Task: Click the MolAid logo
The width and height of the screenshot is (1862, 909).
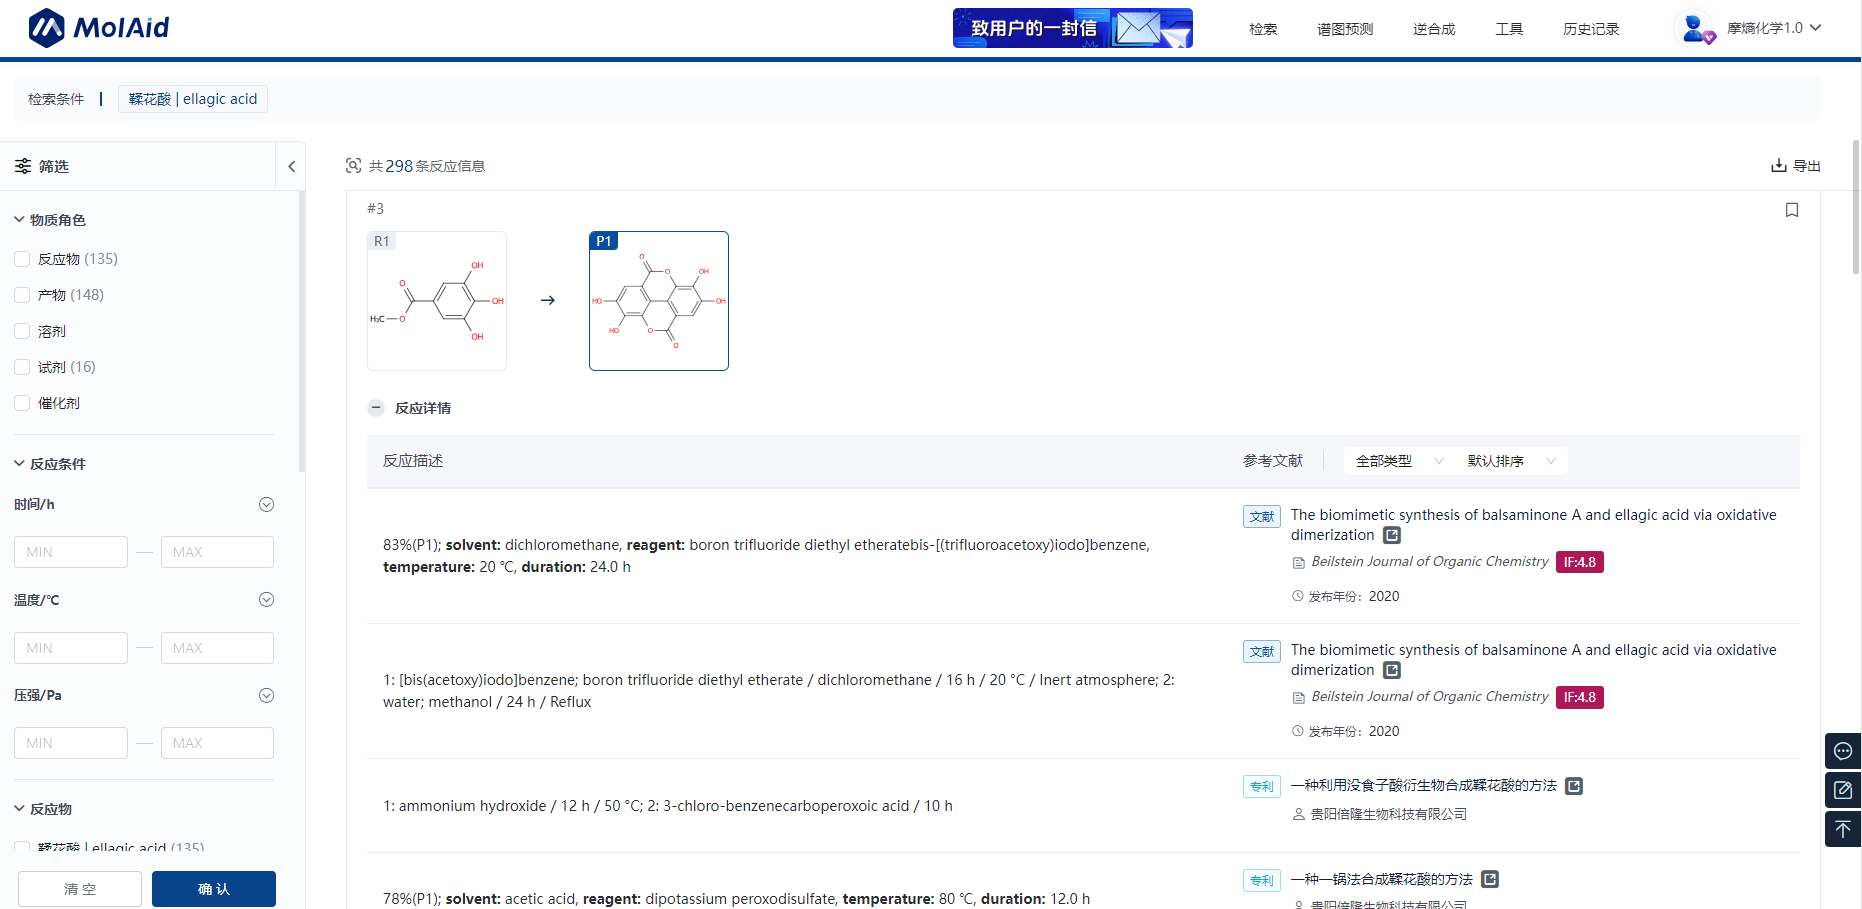Action: (x=99, y=28)
